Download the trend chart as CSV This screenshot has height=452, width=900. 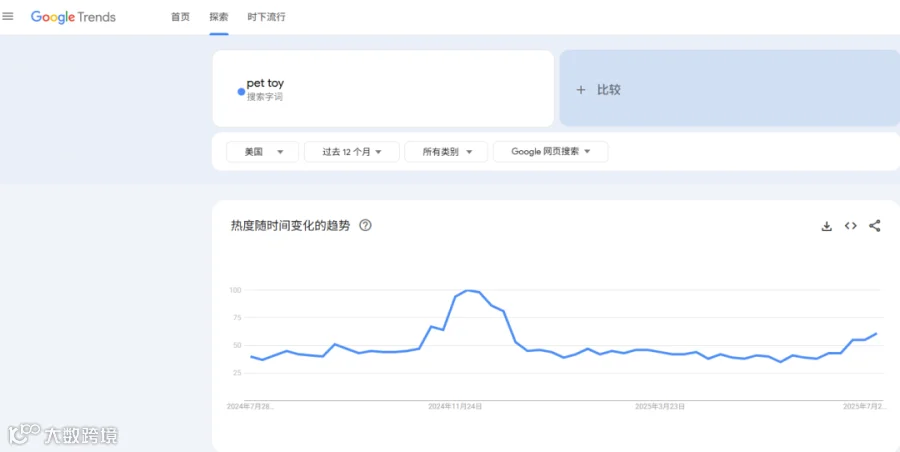point(827,226)
